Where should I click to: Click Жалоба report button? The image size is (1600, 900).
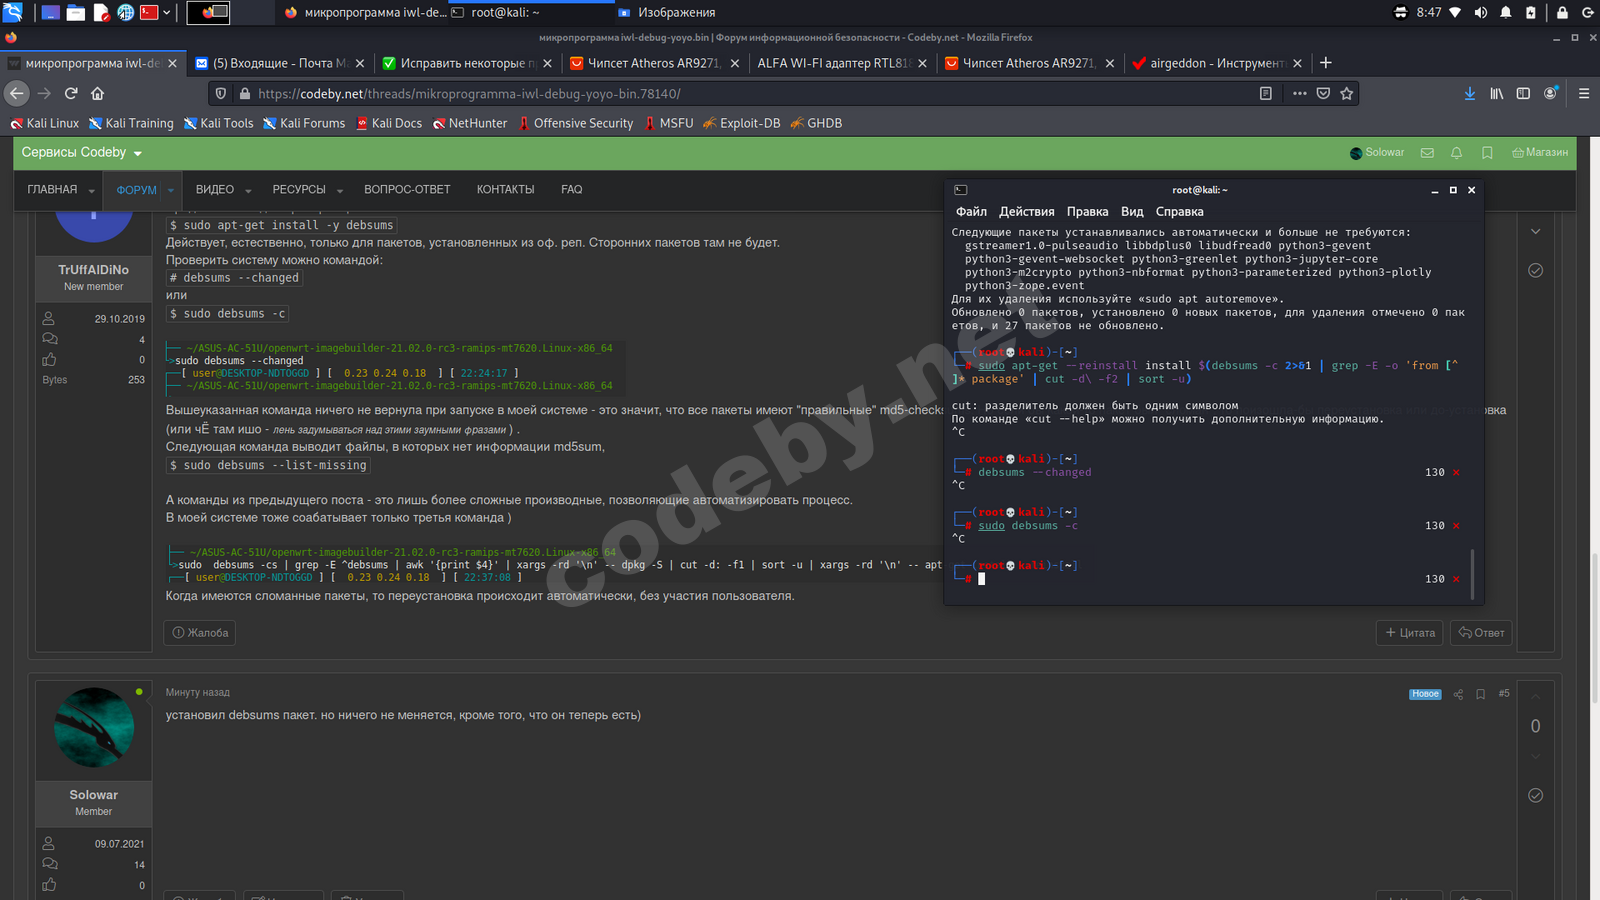[x=200, y=633]
